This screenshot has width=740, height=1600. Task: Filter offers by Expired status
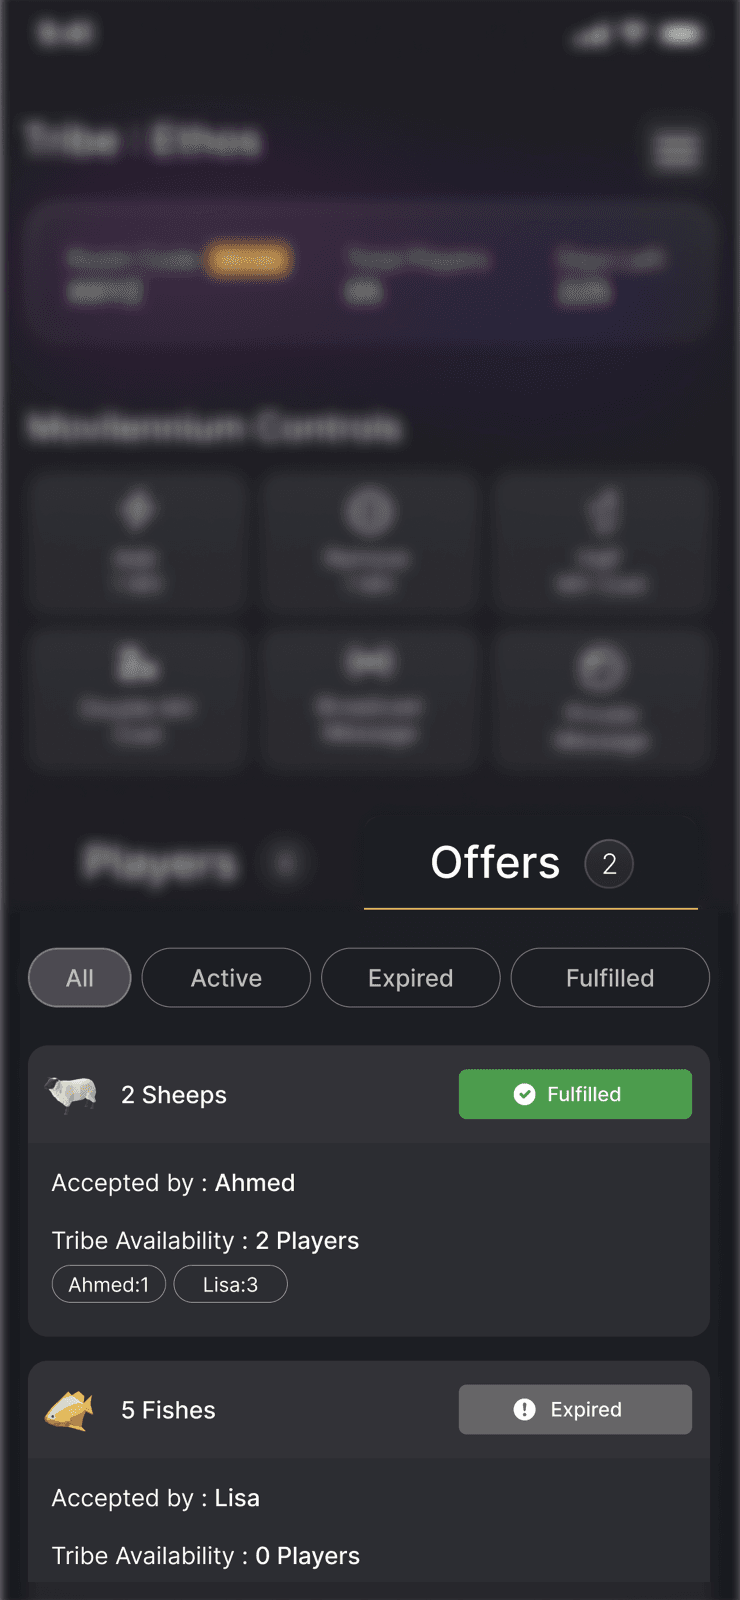(410, 978)
